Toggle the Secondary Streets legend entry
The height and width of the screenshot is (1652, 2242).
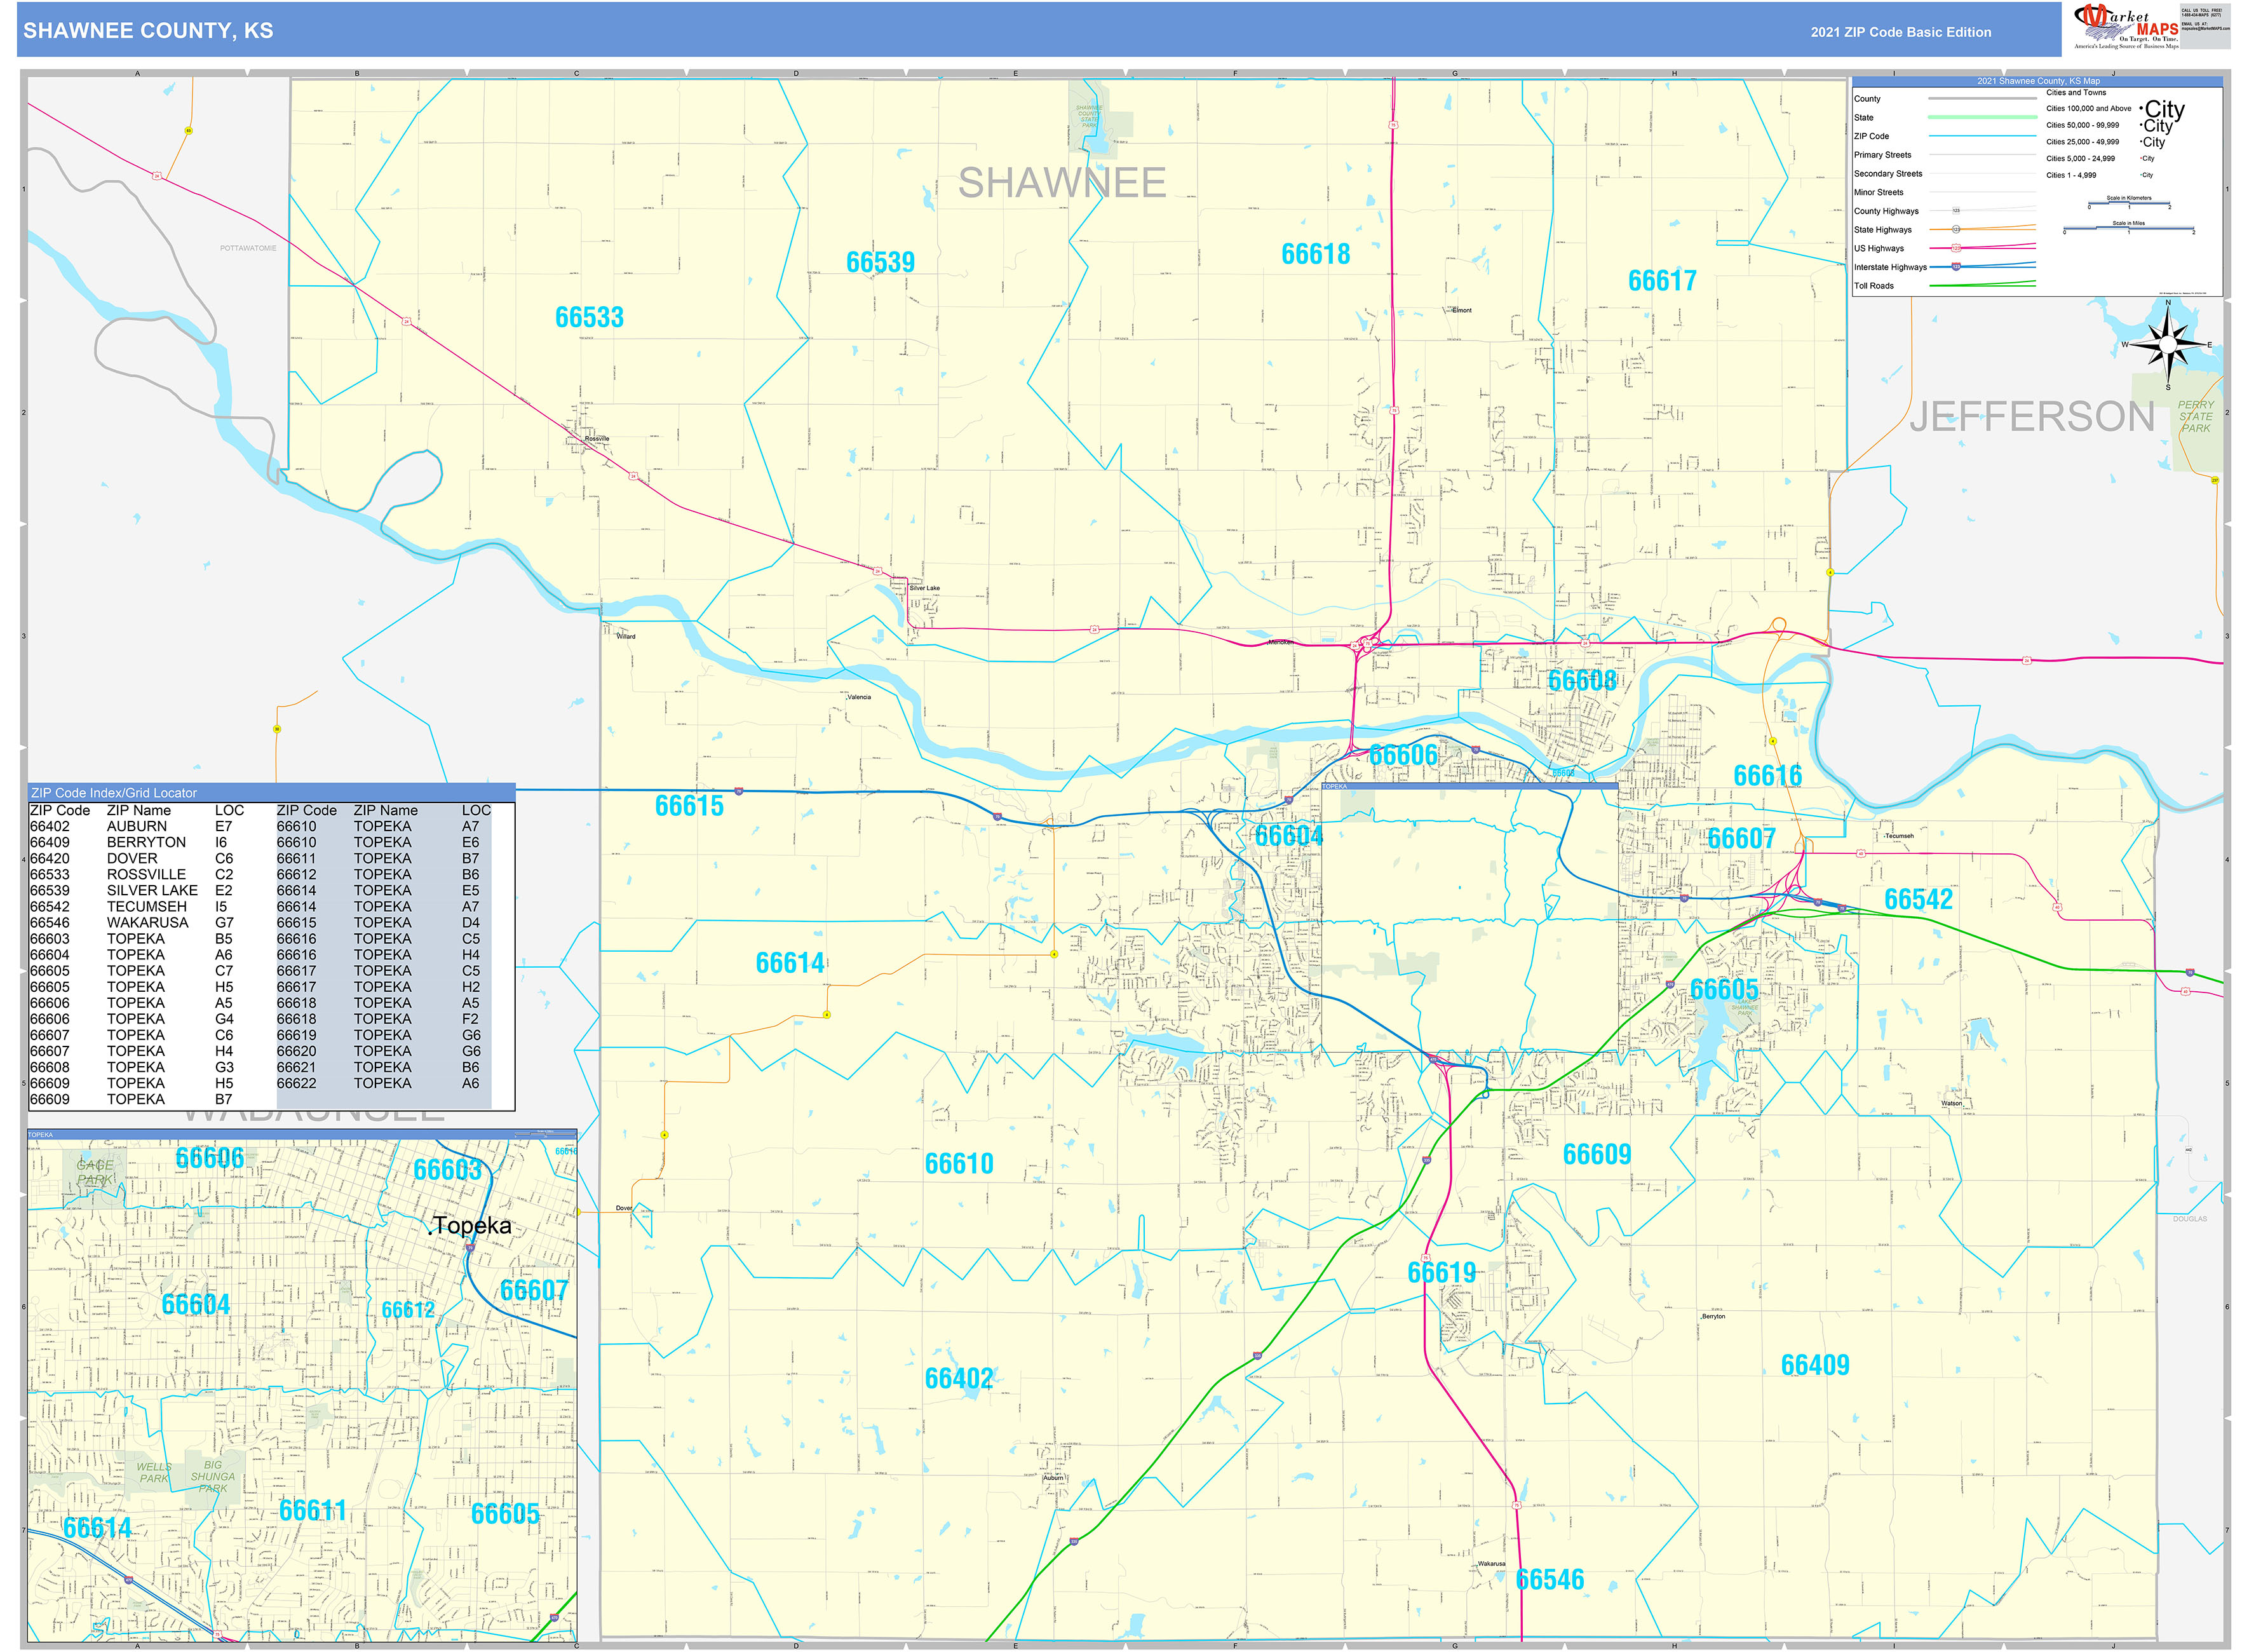[1889, 173]
